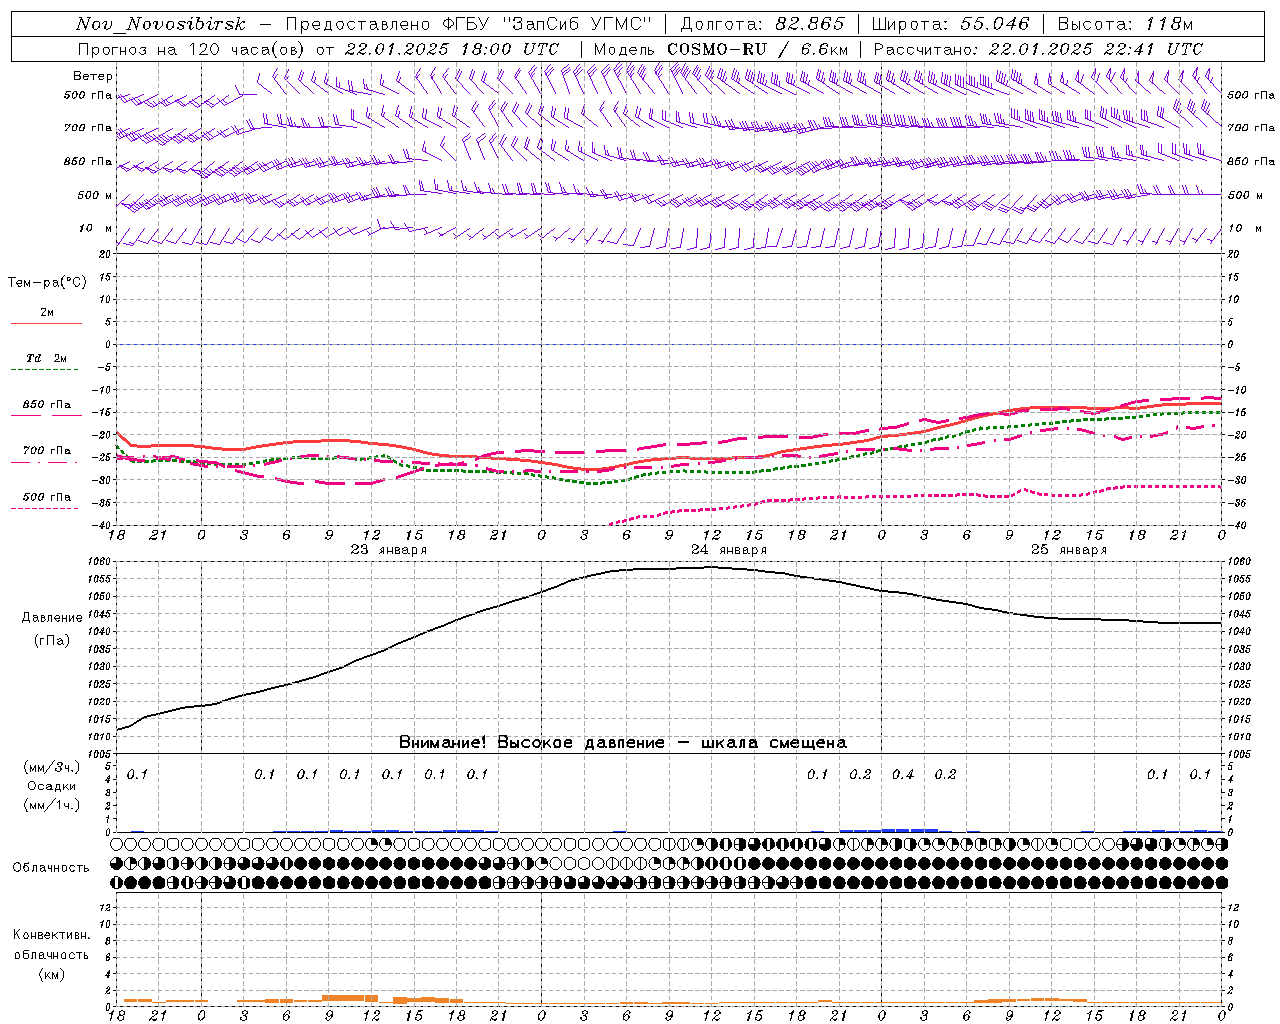Click the (мм/1ч.) precipitation unit label

point(52,805)
